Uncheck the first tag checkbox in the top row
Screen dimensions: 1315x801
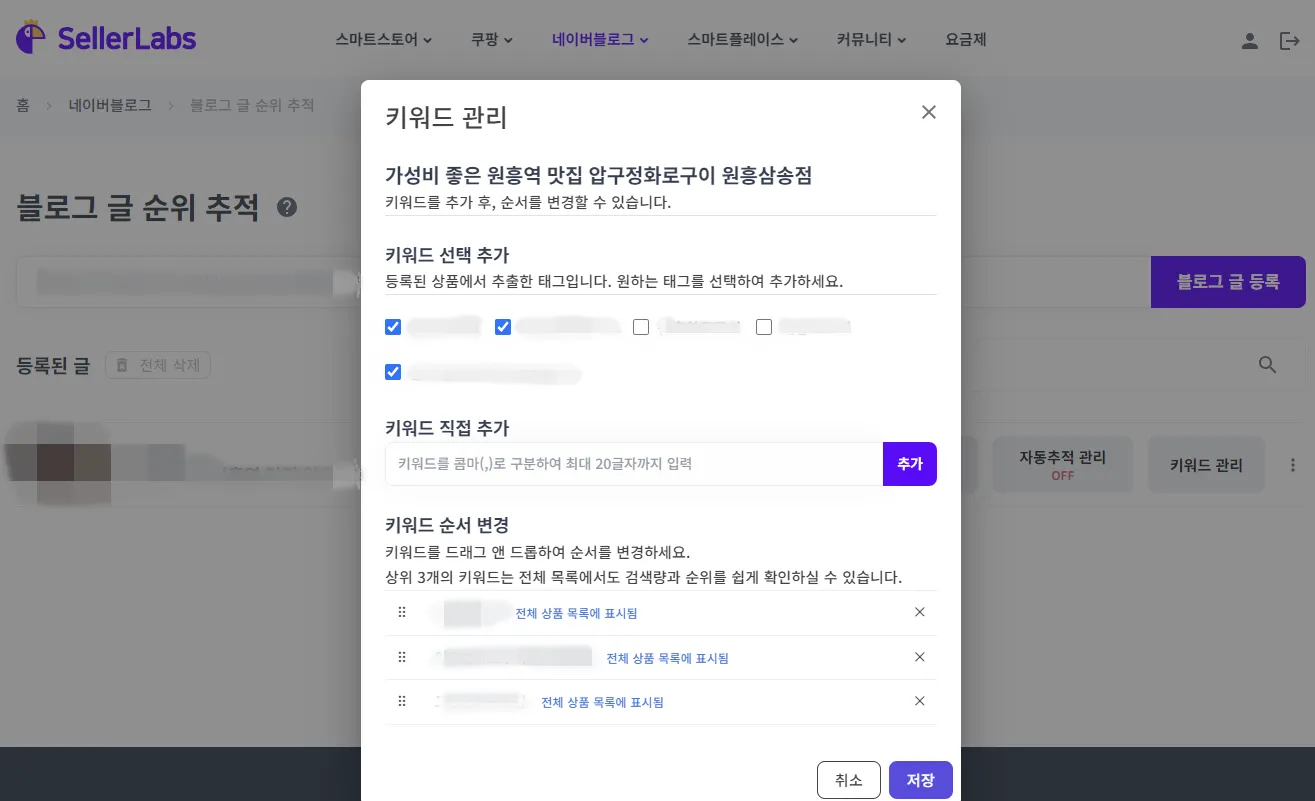[393, 327]
